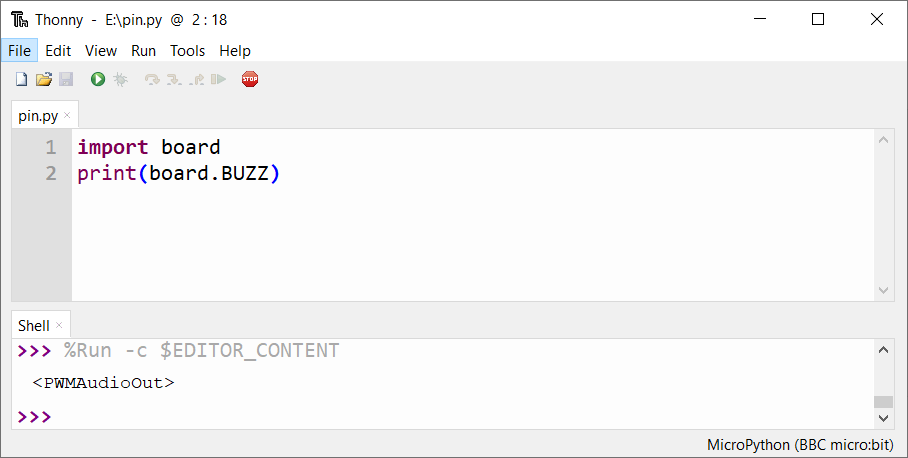Close the pin.py tab
The height and width of the screenshot is (458, 908).
(x=67, y=115)
